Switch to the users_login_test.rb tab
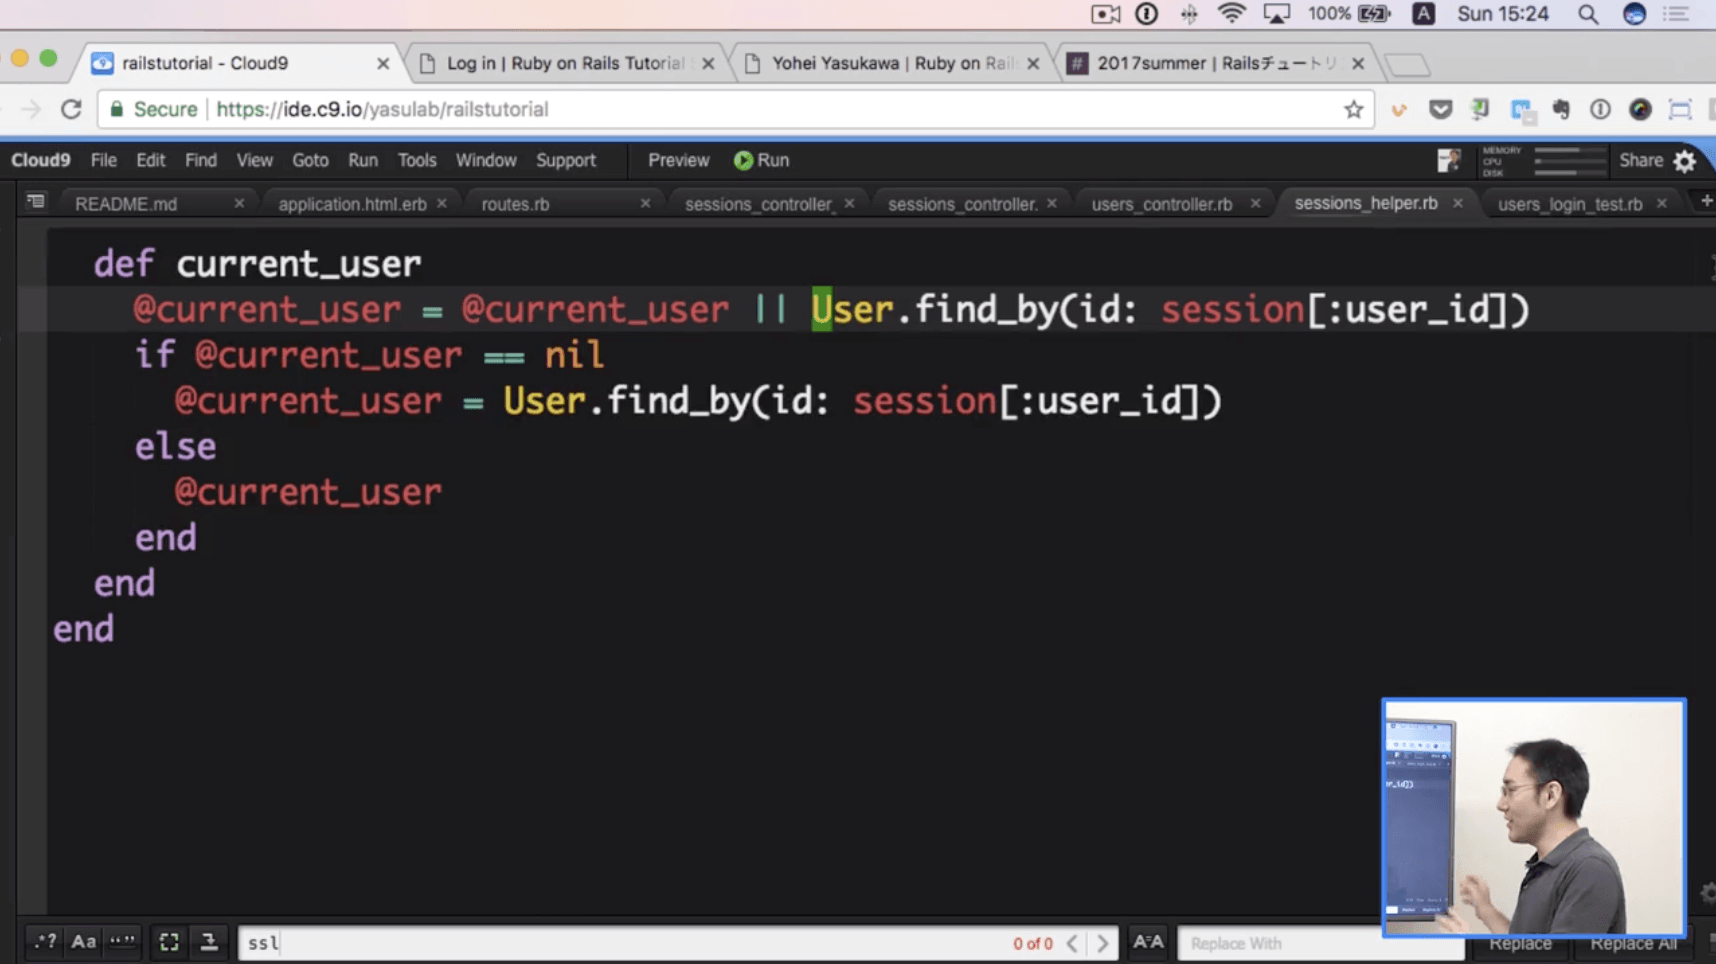 (1570, 204)
